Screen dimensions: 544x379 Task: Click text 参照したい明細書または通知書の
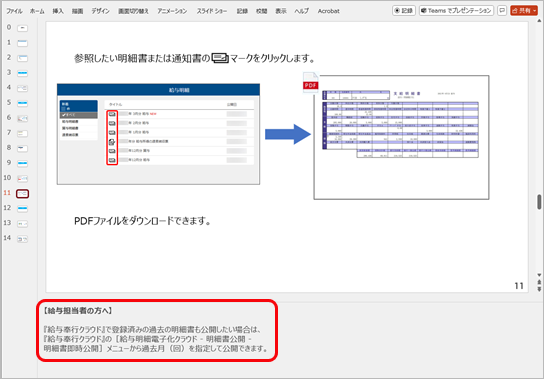[142, 58]
